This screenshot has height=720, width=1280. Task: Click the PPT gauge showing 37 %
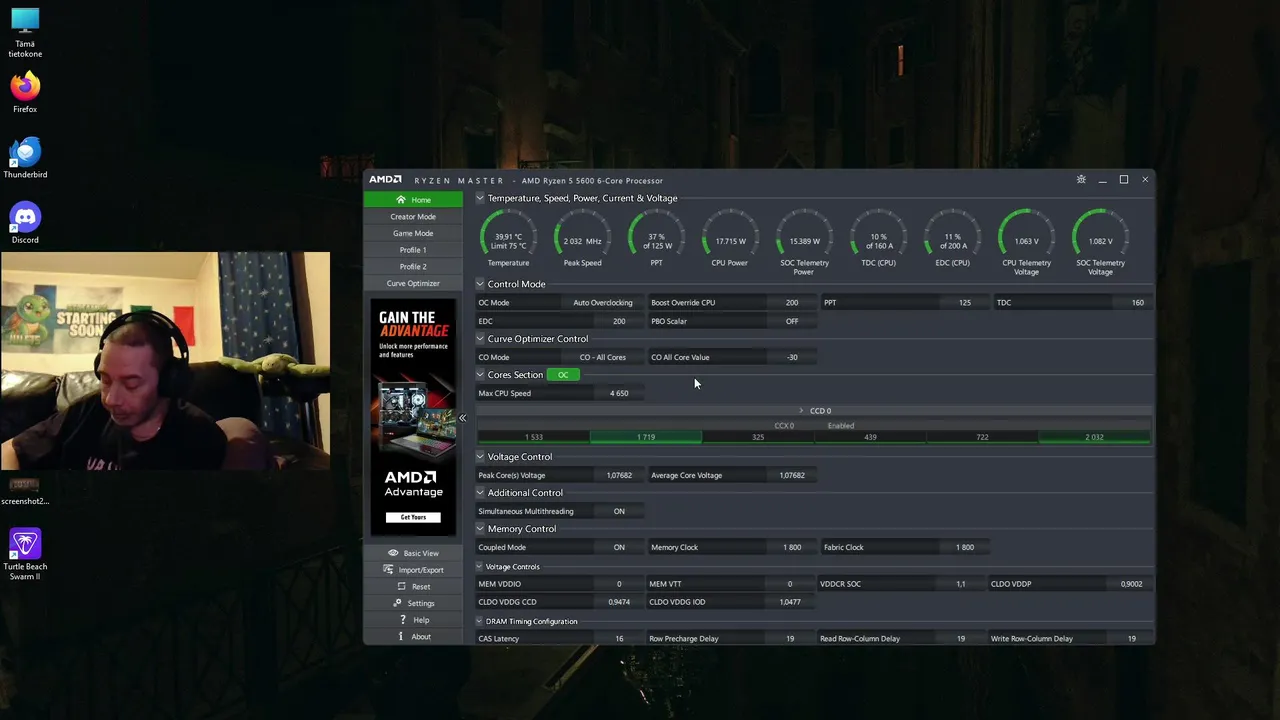click(656, 238)
